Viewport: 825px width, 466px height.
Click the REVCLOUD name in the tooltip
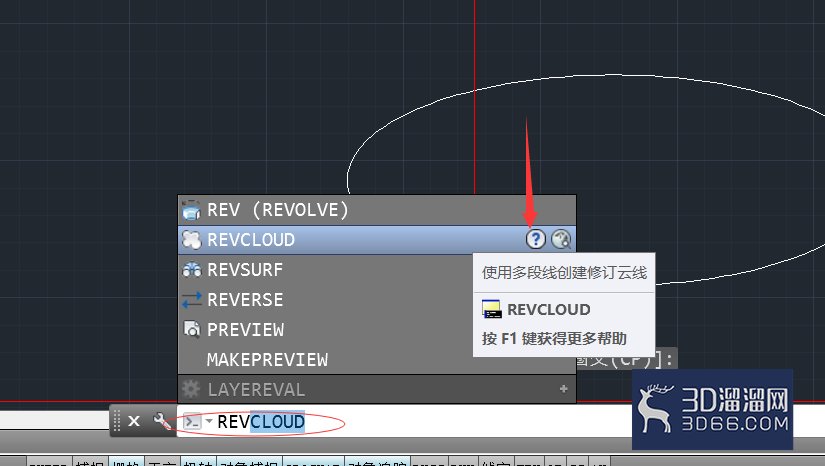549,309
